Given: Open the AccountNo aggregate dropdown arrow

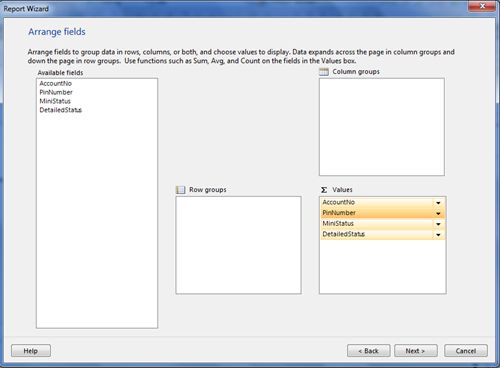Looking at the screenshot, I should 438,203.
